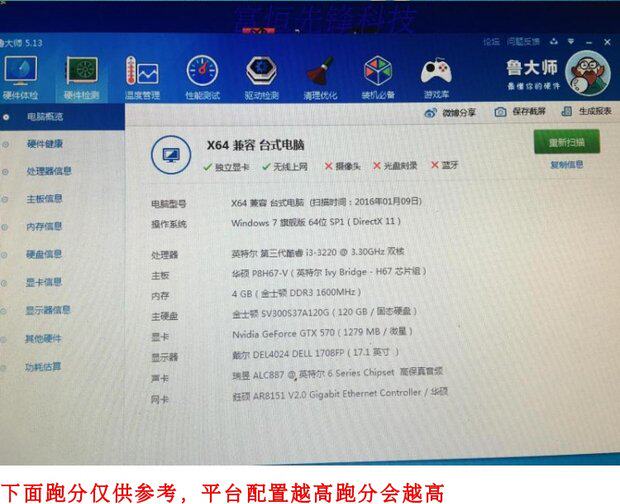Screen dimensions: 620x504
Task: Click the AR8151 Ethernet Controller value
Action: [x=340, y=394]
